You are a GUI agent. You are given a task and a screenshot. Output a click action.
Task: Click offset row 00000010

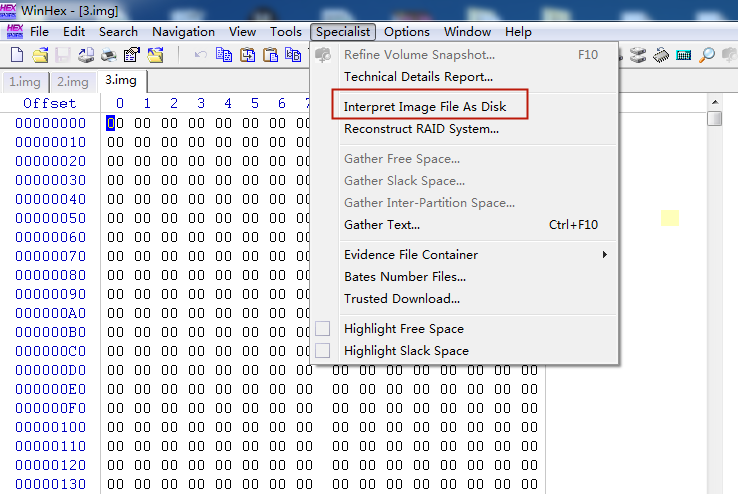(x=50, y=142)
